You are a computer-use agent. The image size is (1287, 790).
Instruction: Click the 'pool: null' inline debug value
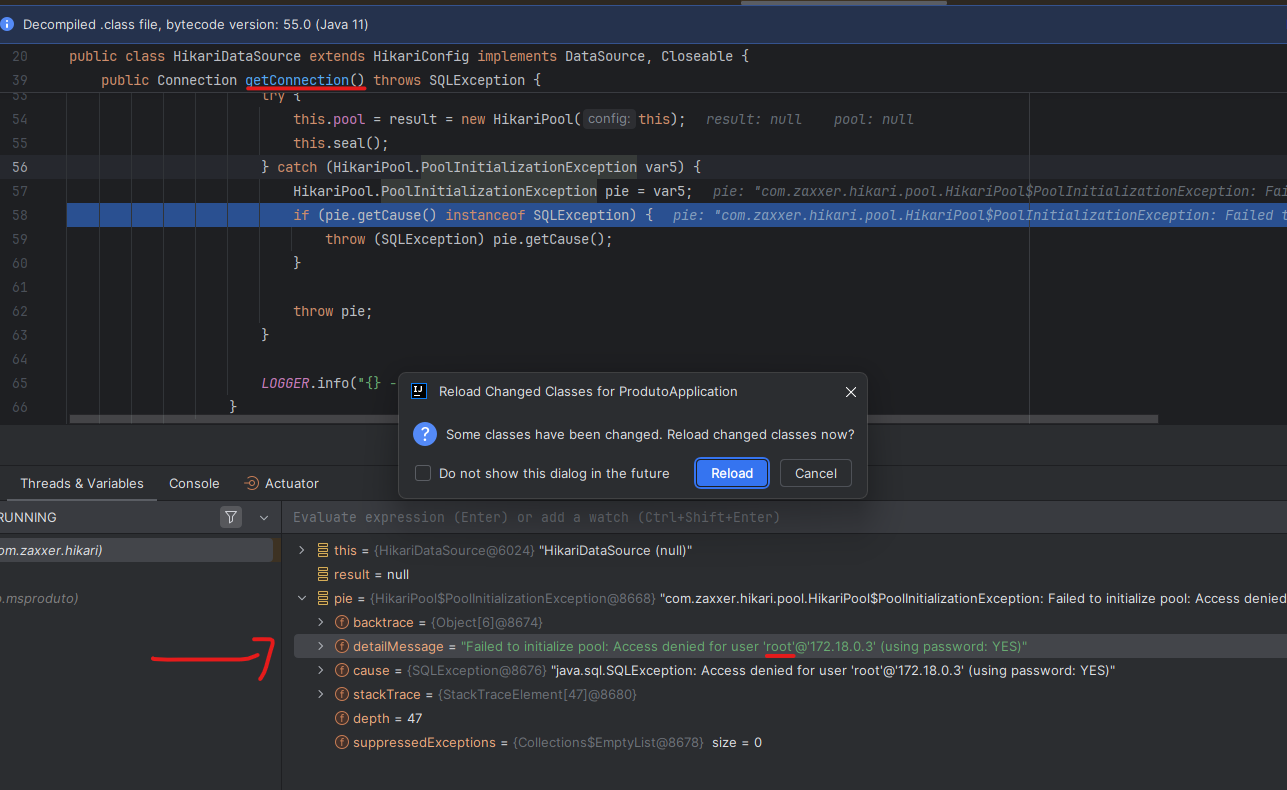[874, 119]
